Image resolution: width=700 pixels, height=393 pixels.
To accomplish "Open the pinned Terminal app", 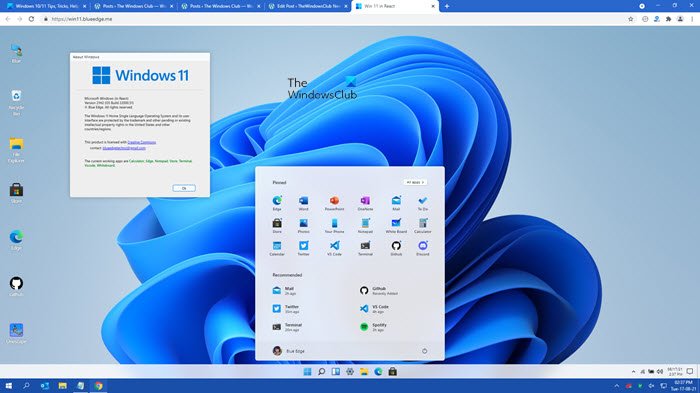I will pos(365,248).
